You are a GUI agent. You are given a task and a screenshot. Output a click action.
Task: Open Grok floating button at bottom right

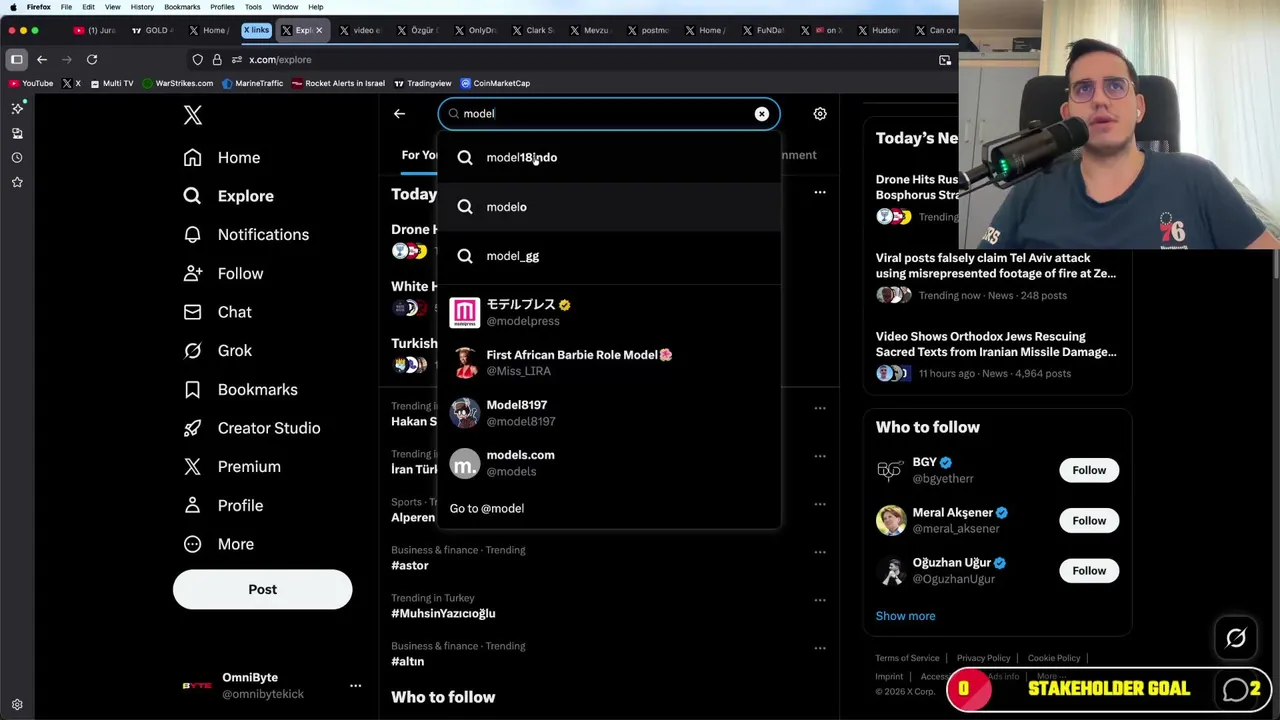click(1236, 638)
